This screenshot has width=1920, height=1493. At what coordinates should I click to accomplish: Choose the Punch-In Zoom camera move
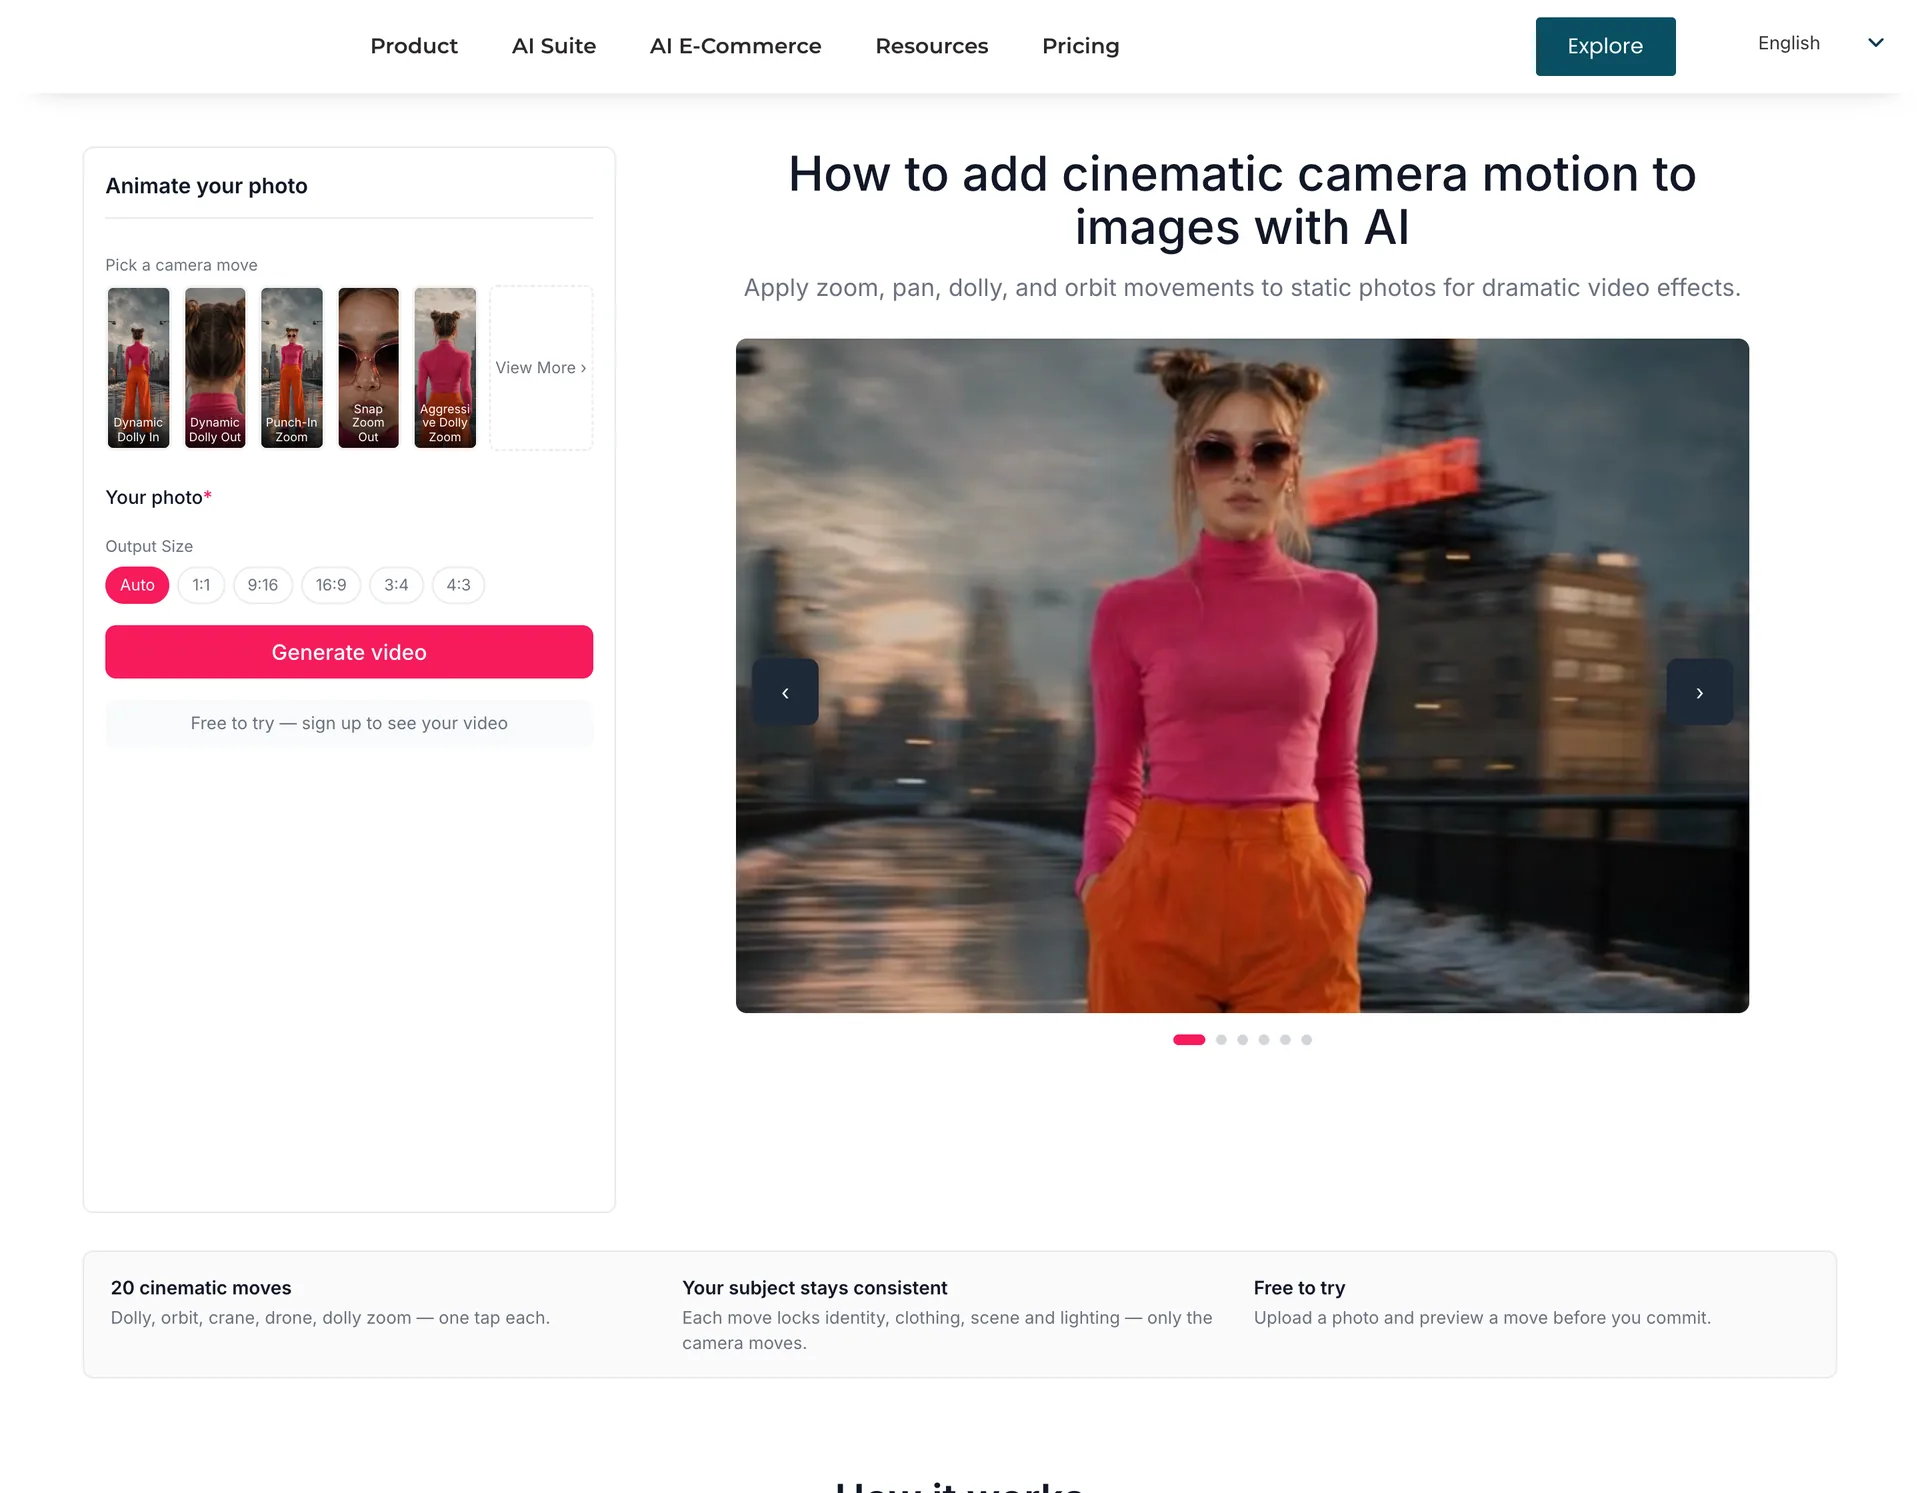[292, 368]
